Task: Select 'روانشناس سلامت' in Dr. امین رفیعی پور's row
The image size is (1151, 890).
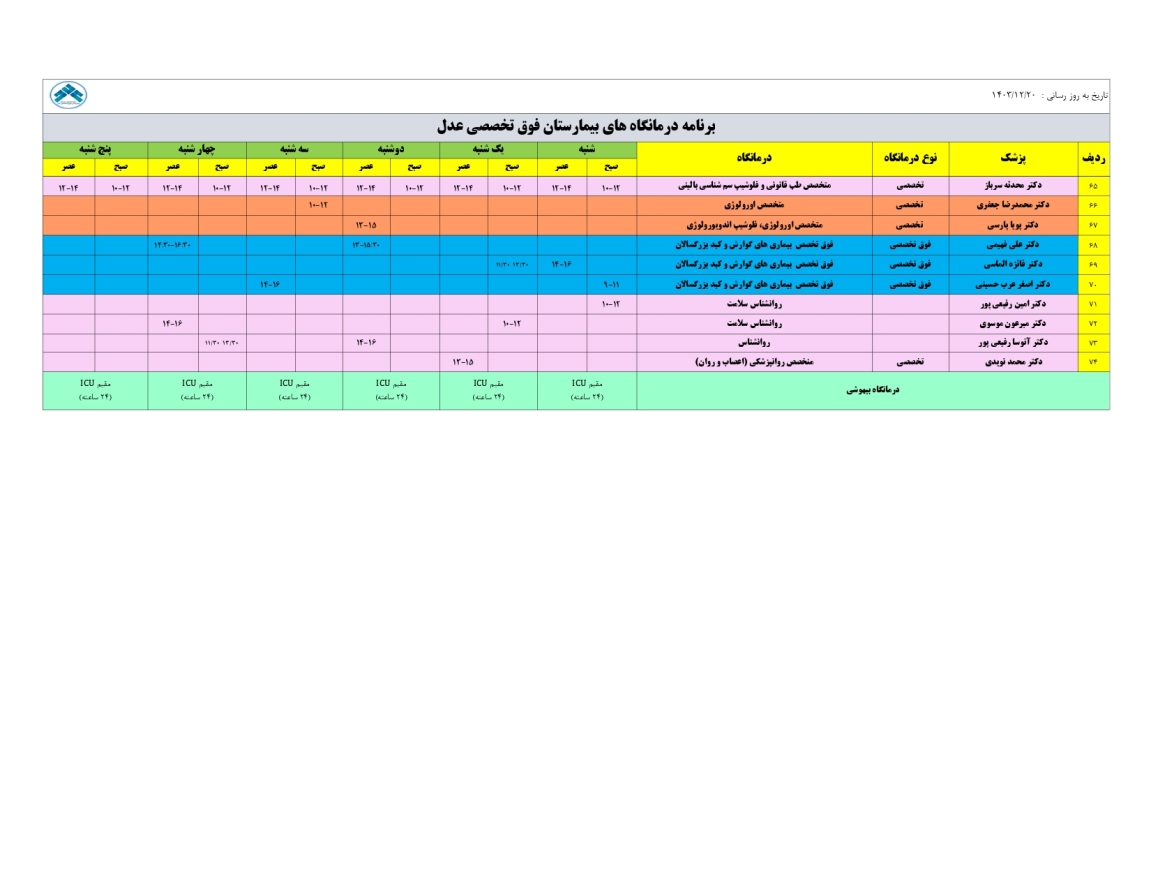Action: tap(754, 304)
